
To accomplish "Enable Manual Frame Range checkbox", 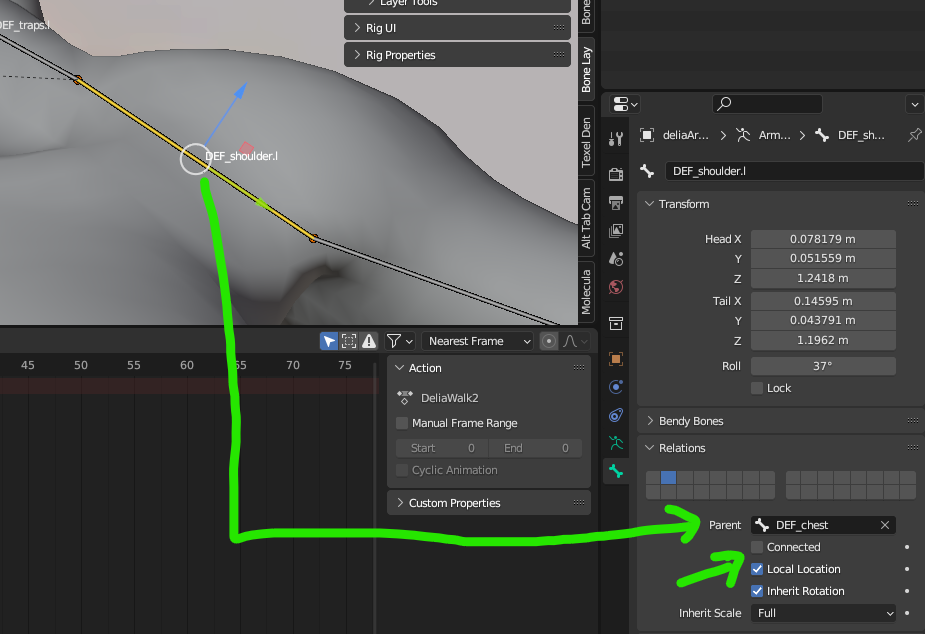I will tap(402, 423).
